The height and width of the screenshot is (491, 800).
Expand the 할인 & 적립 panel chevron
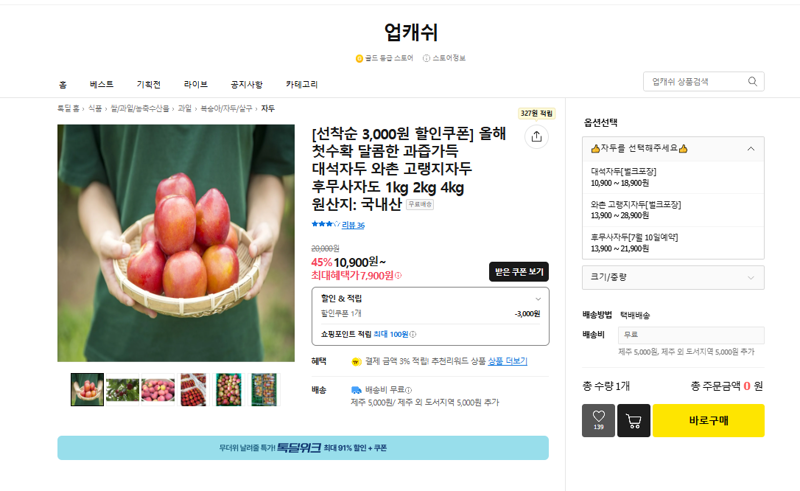pos(538,299)
